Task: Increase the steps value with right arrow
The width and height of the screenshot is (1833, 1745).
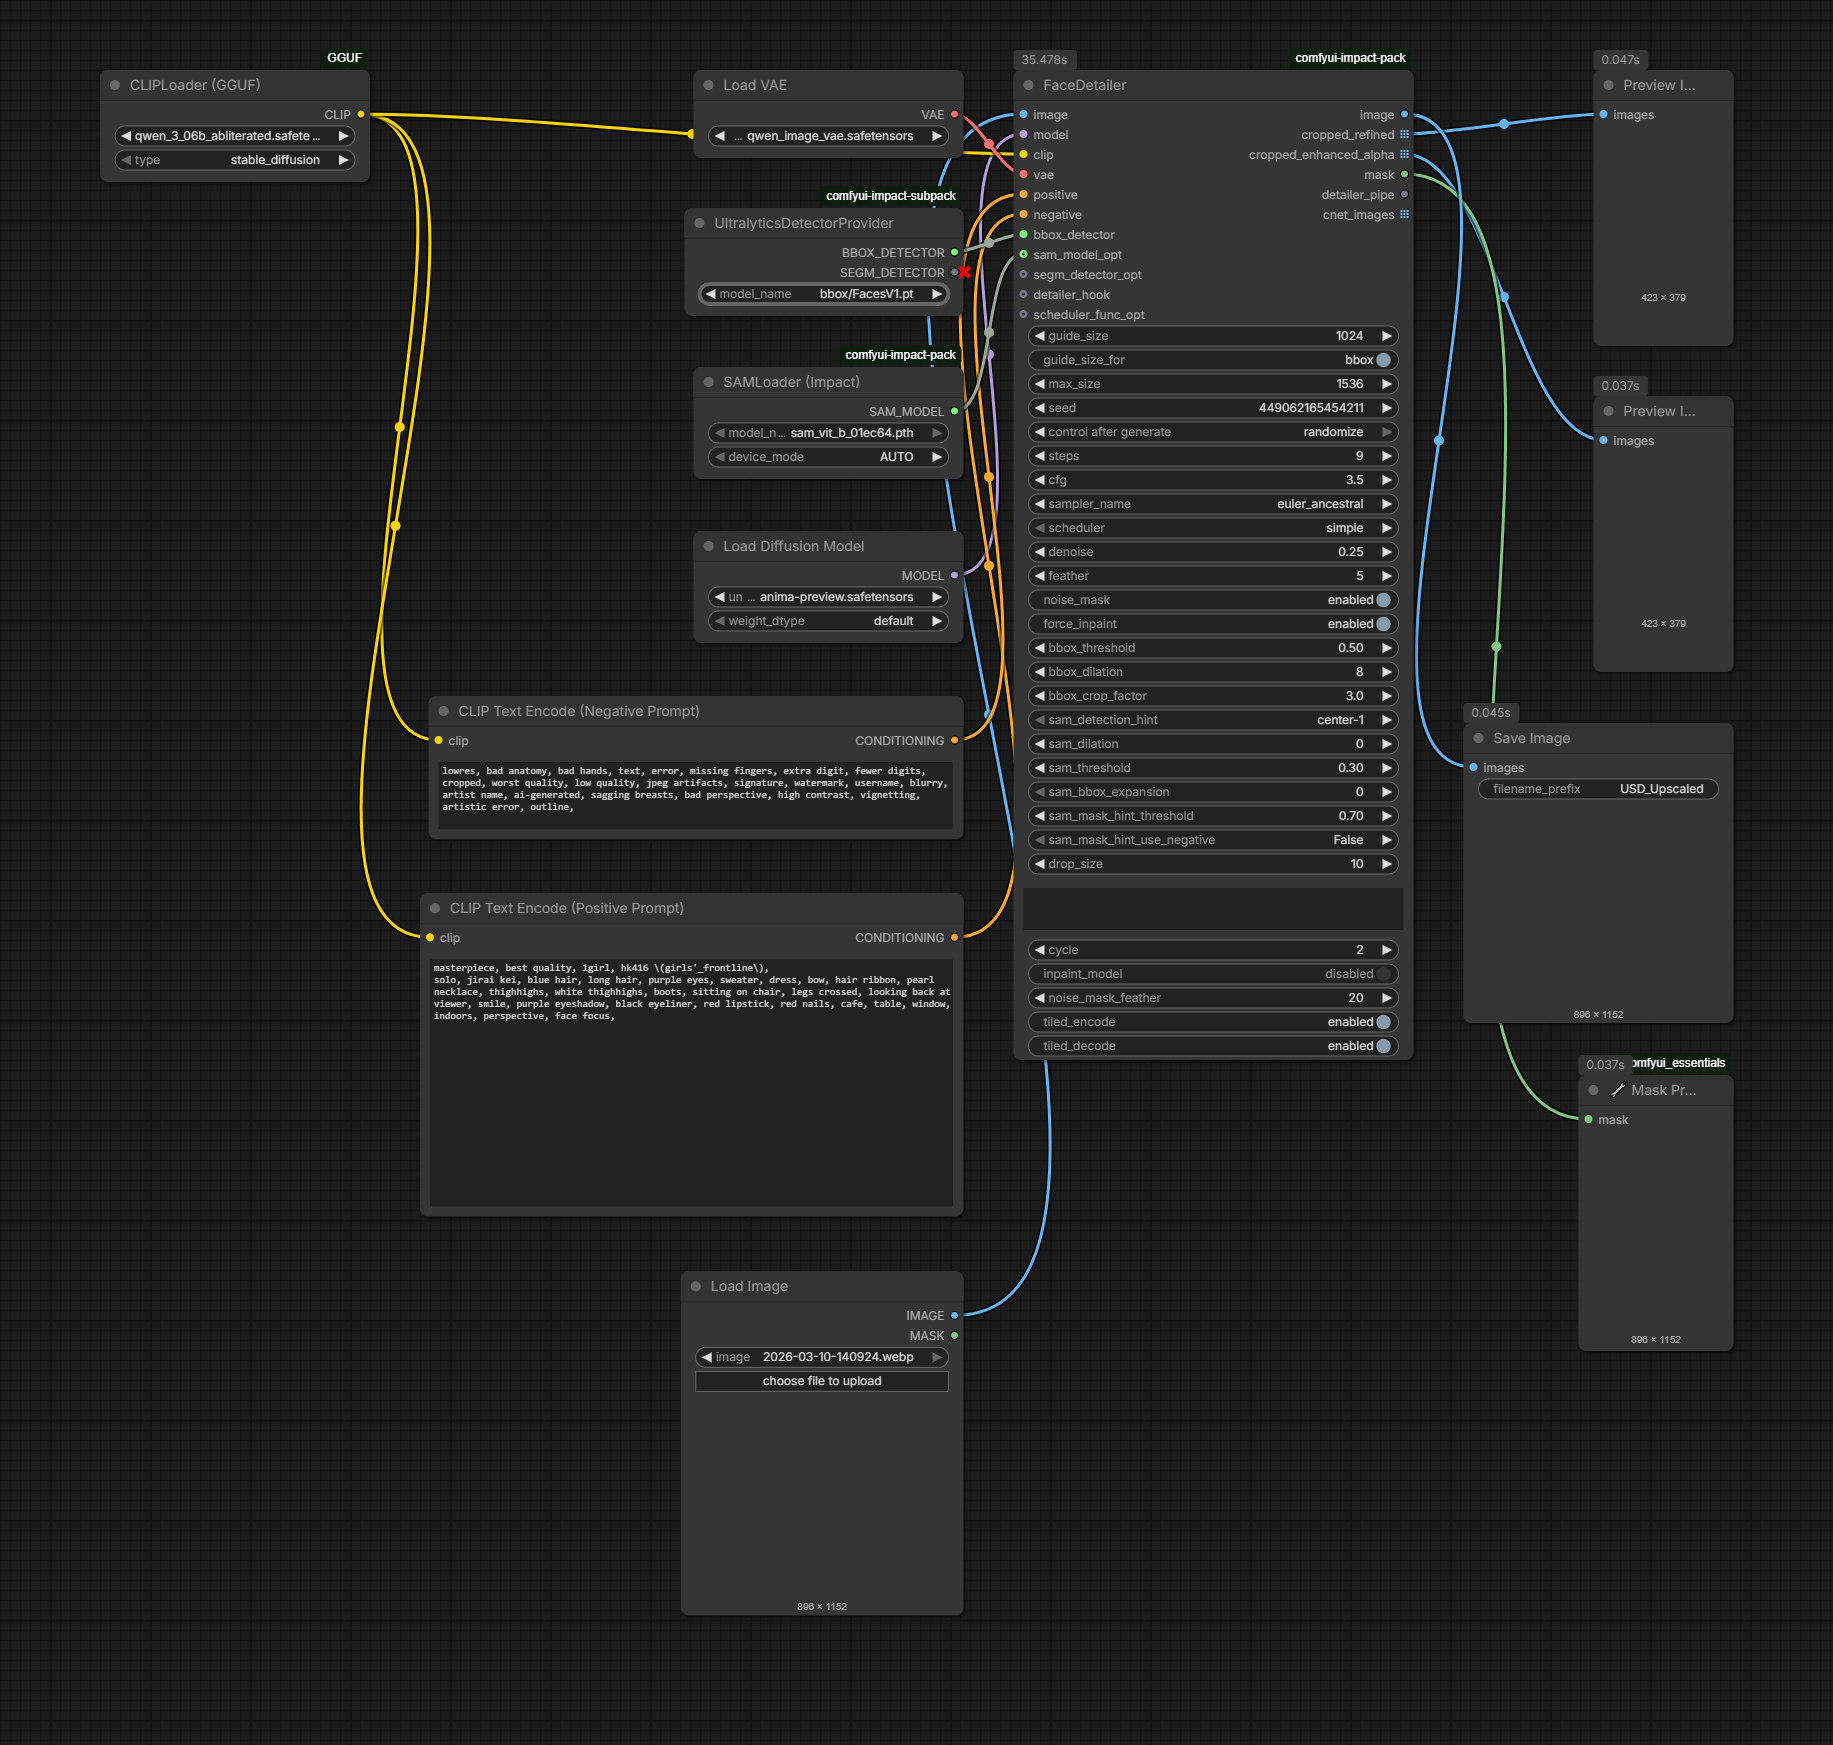Action: pyautogui.click(x=1387, y=456)
